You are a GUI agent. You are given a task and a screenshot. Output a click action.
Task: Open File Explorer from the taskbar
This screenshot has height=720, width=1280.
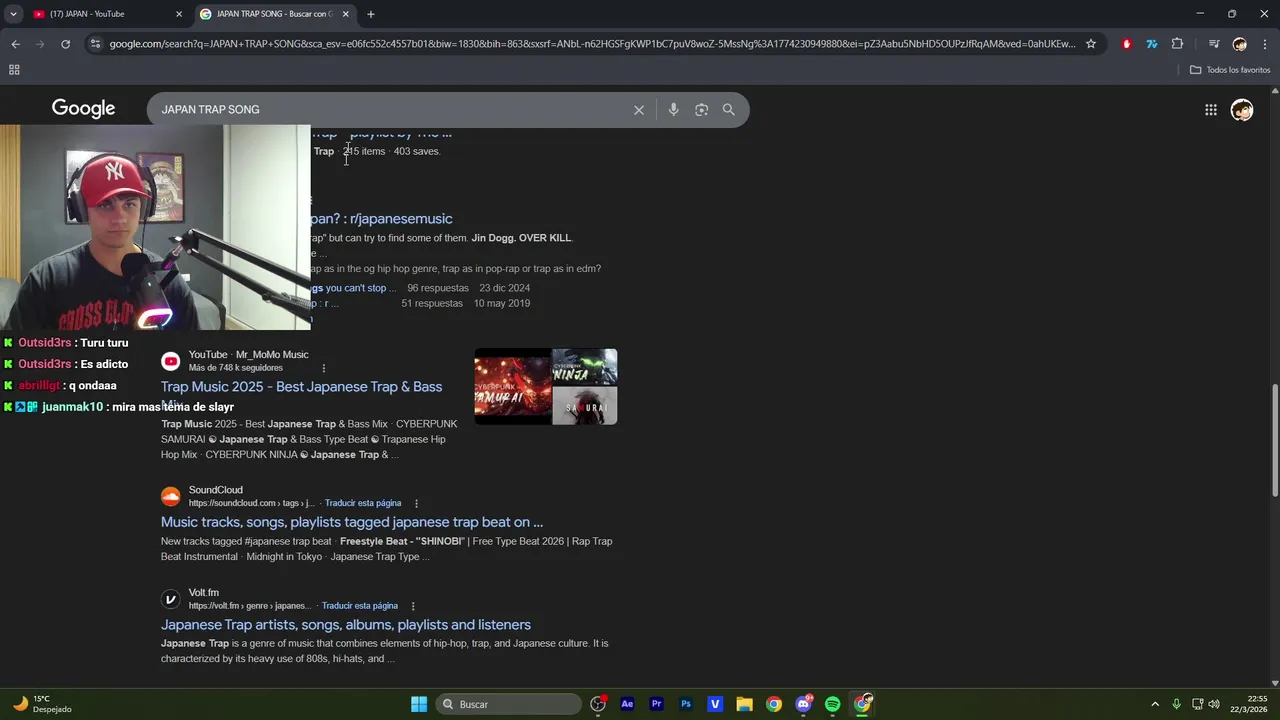tap(744, 704)
